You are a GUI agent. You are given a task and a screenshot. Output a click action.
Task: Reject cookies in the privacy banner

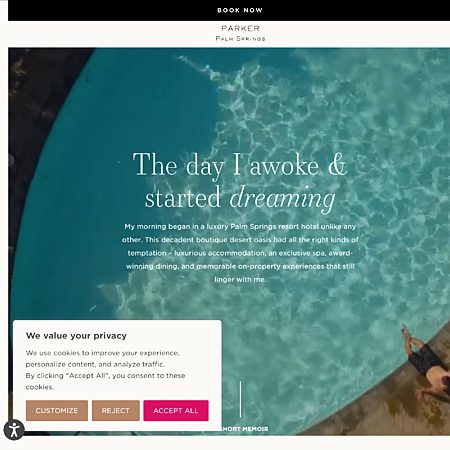tap(116, 410)
